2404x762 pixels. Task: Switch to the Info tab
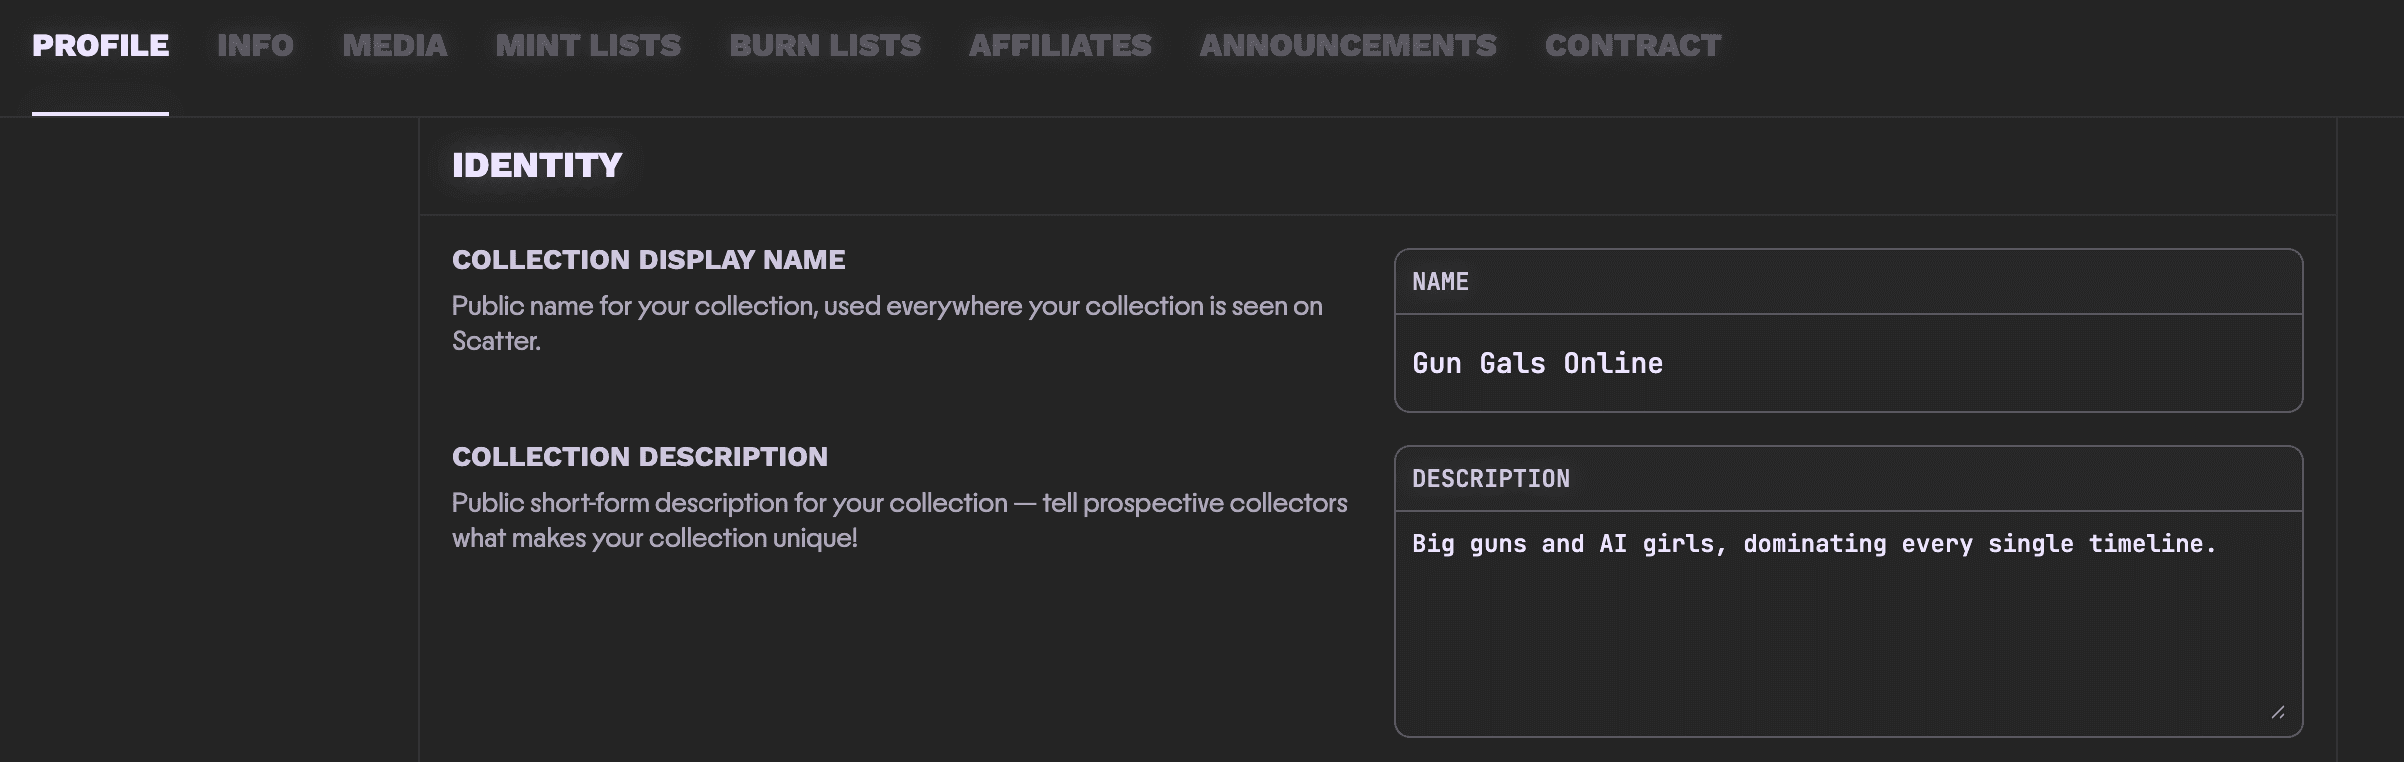(x=255, y=46)
